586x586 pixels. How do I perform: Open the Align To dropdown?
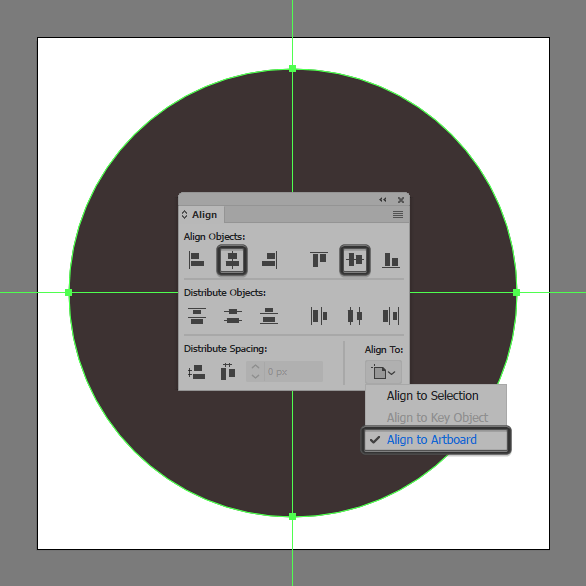point(383,372)
